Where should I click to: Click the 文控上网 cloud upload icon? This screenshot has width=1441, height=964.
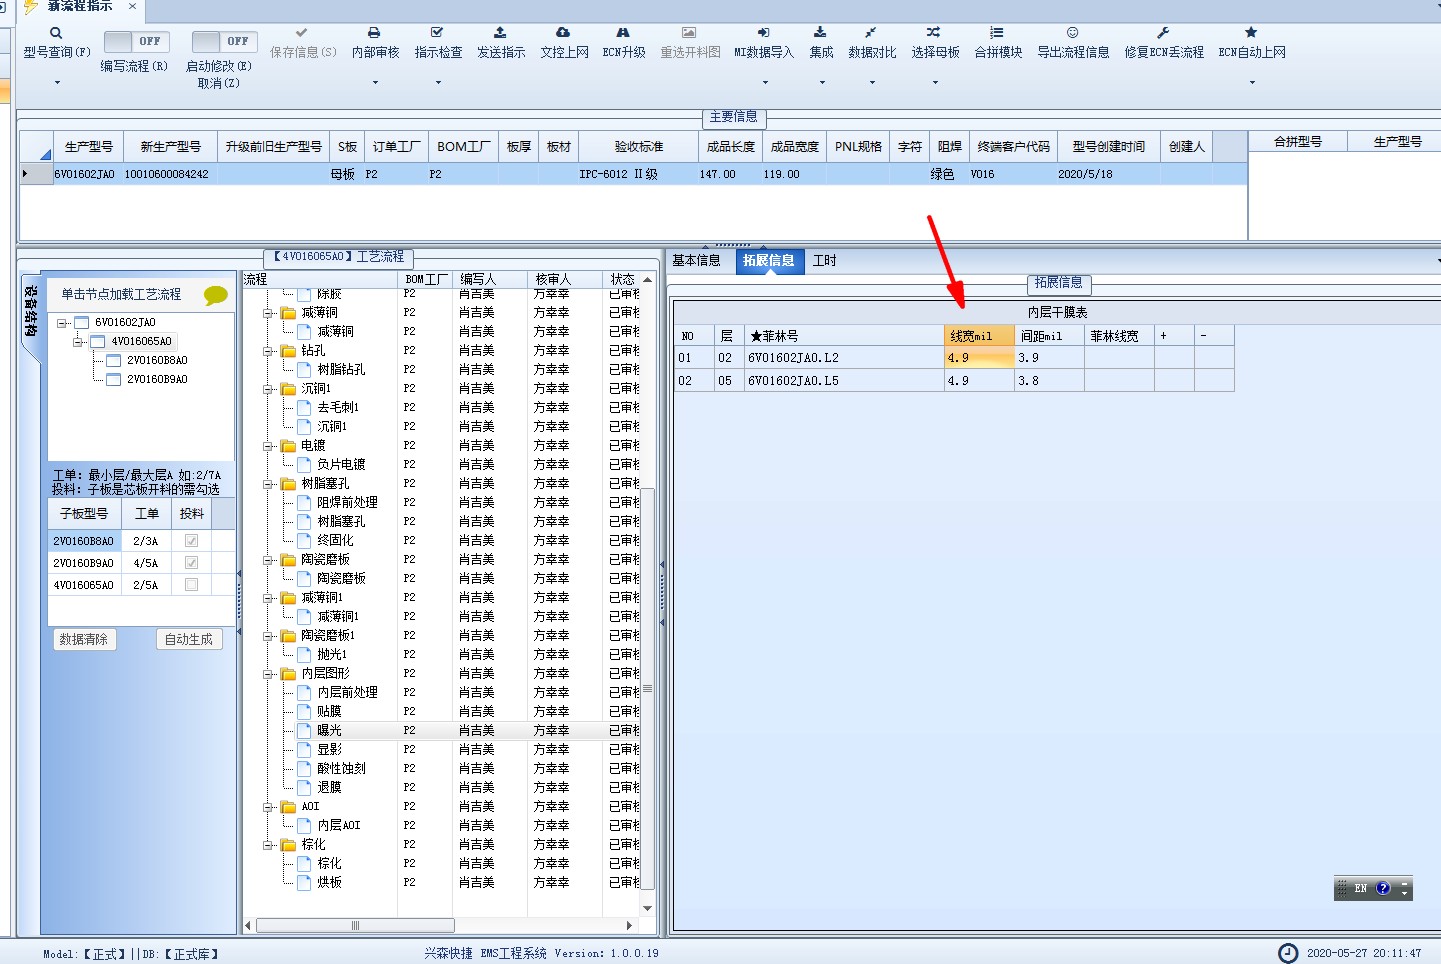564,33
